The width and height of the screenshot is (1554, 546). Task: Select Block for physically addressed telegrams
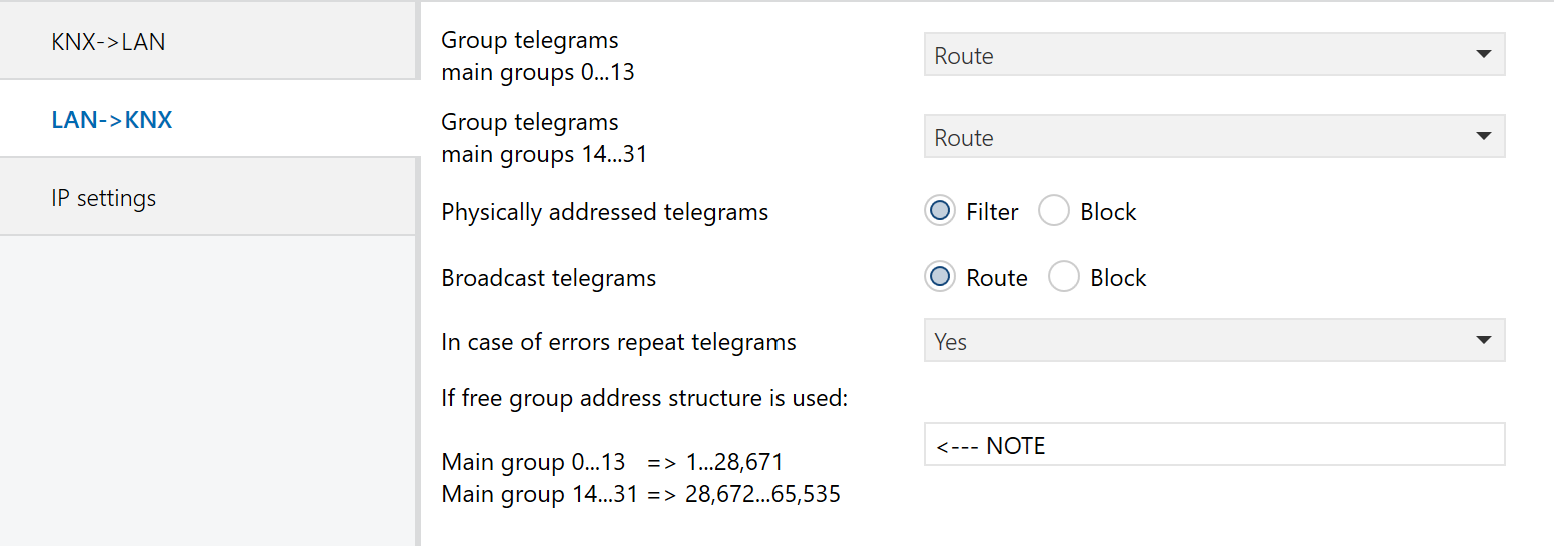pyautogui.click(x=1054, y=212)
